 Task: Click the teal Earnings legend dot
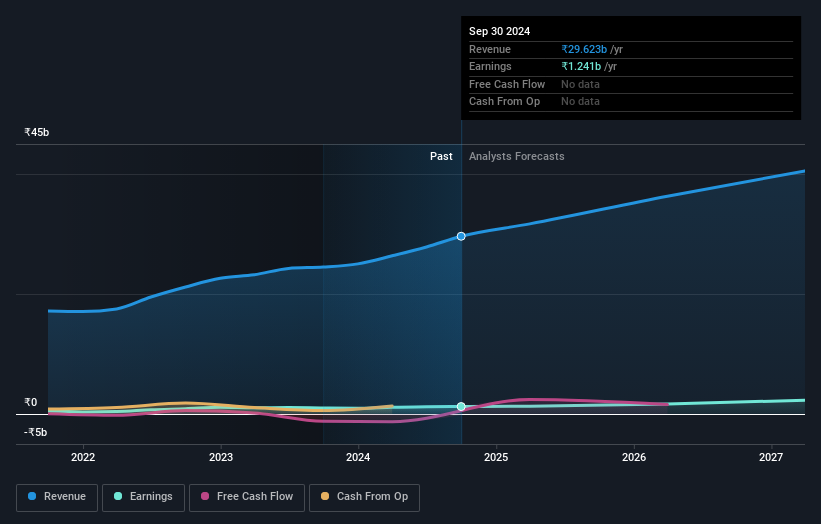[118, 496]
